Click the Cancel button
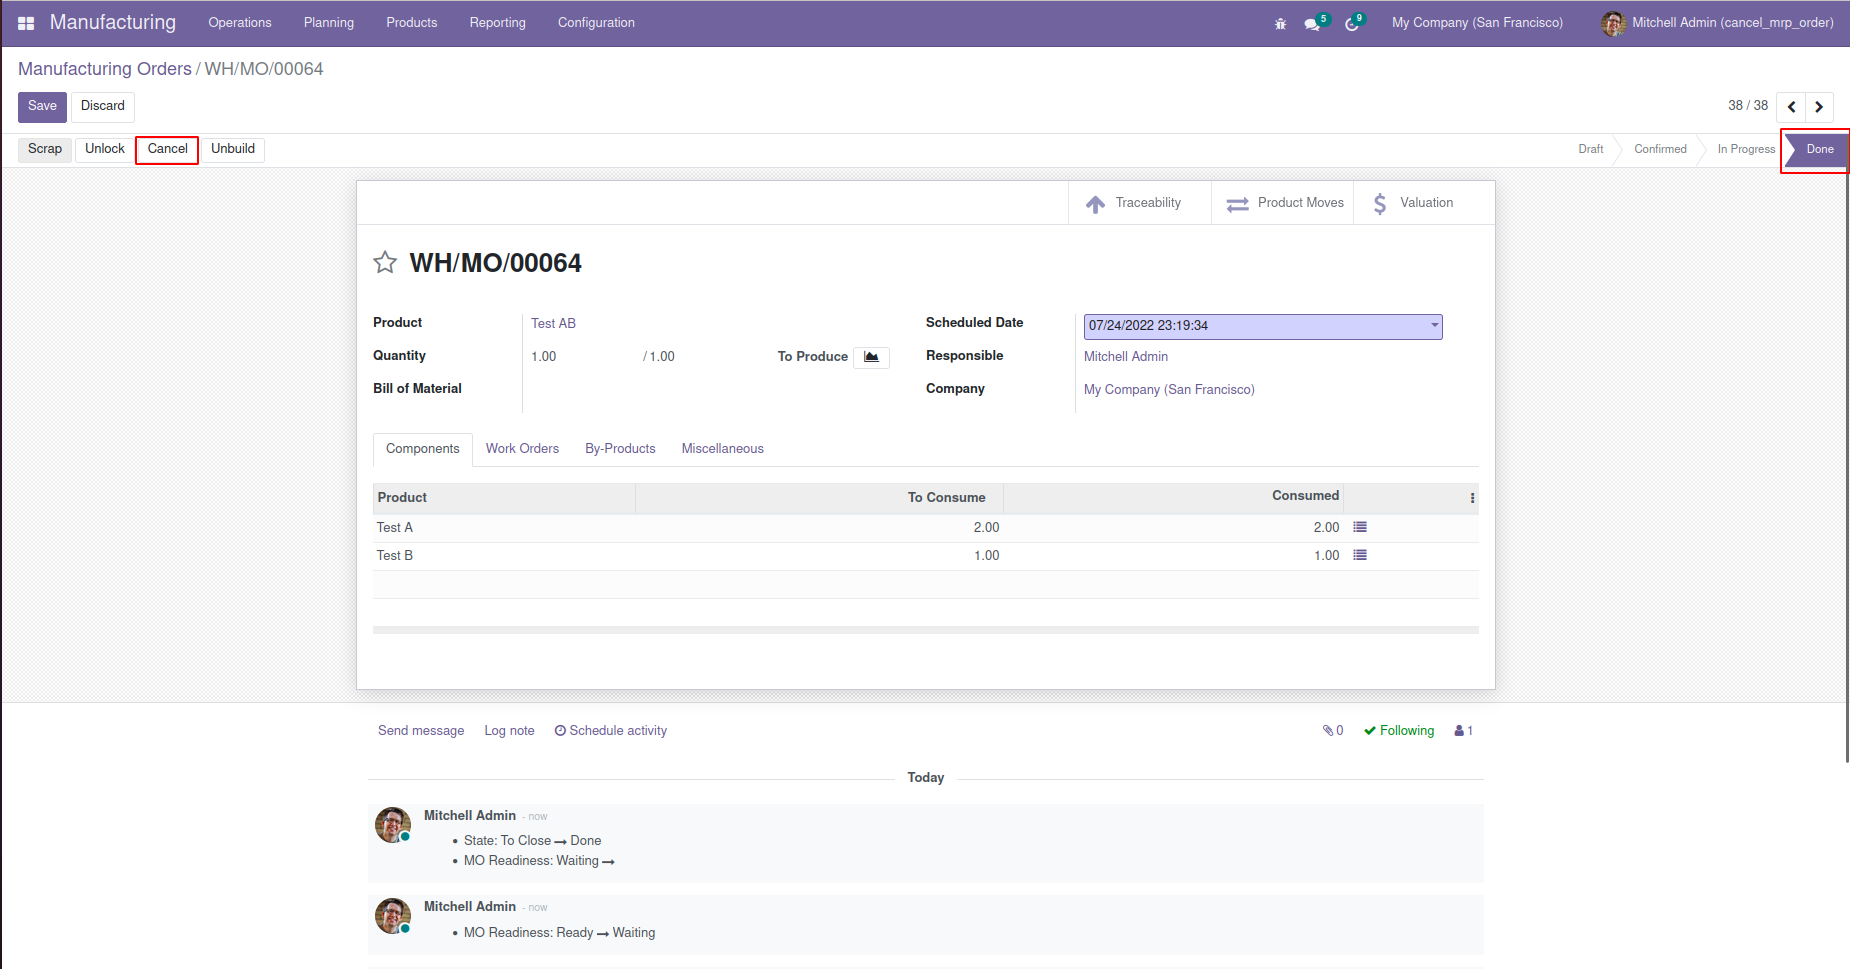 pyautogui.click(x=167, y=149)
